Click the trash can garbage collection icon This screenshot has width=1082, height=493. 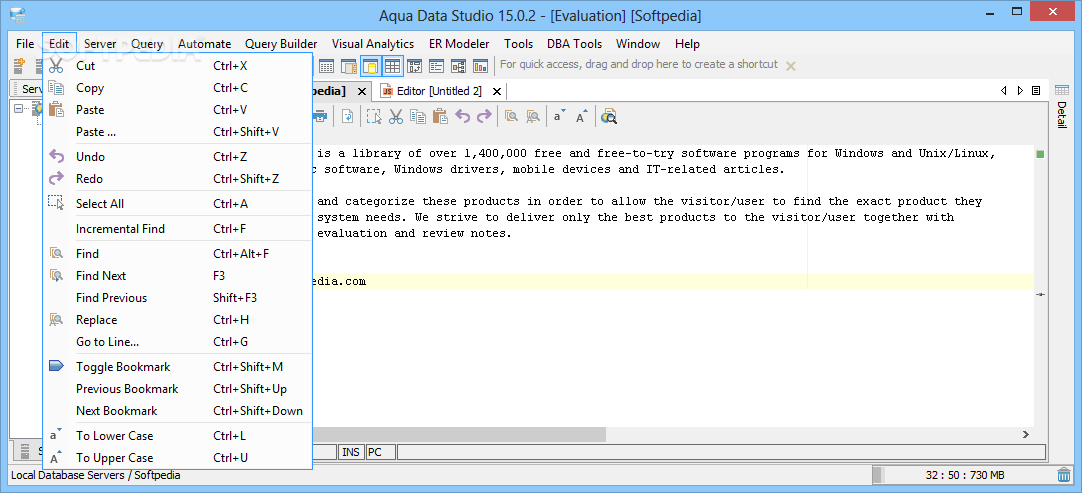click(1063, 475)
